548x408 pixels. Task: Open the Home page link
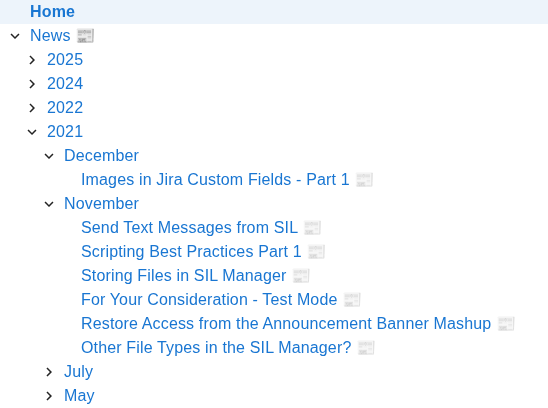tap(52, 11)
